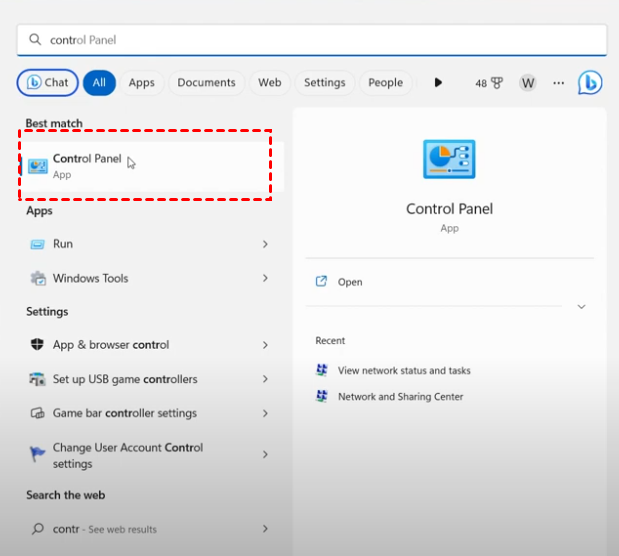The image size is (619, 556).
Task: Show more filters with the play arrow
Action: 438,83
